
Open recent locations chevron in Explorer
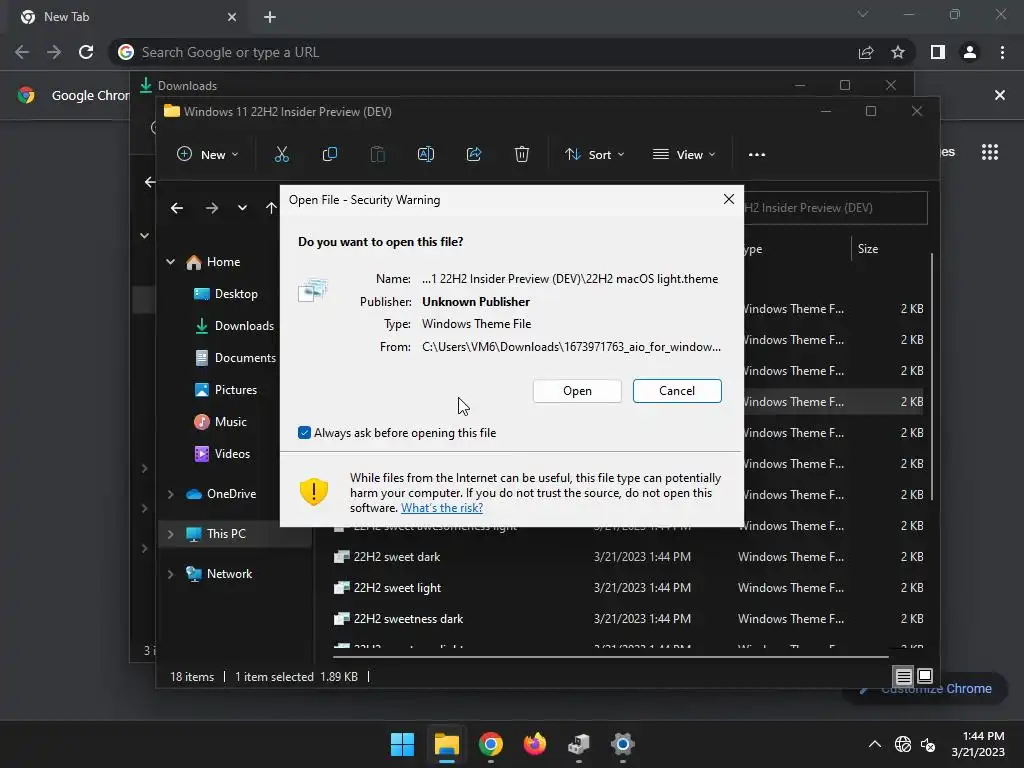point(242,208)
